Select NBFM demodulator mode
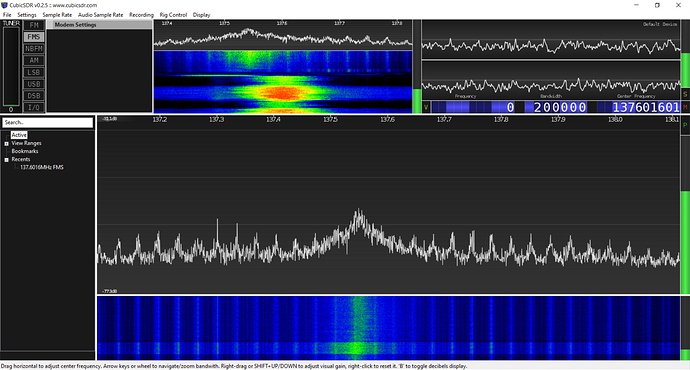This screenshot has height=370, width=690. 34,49
